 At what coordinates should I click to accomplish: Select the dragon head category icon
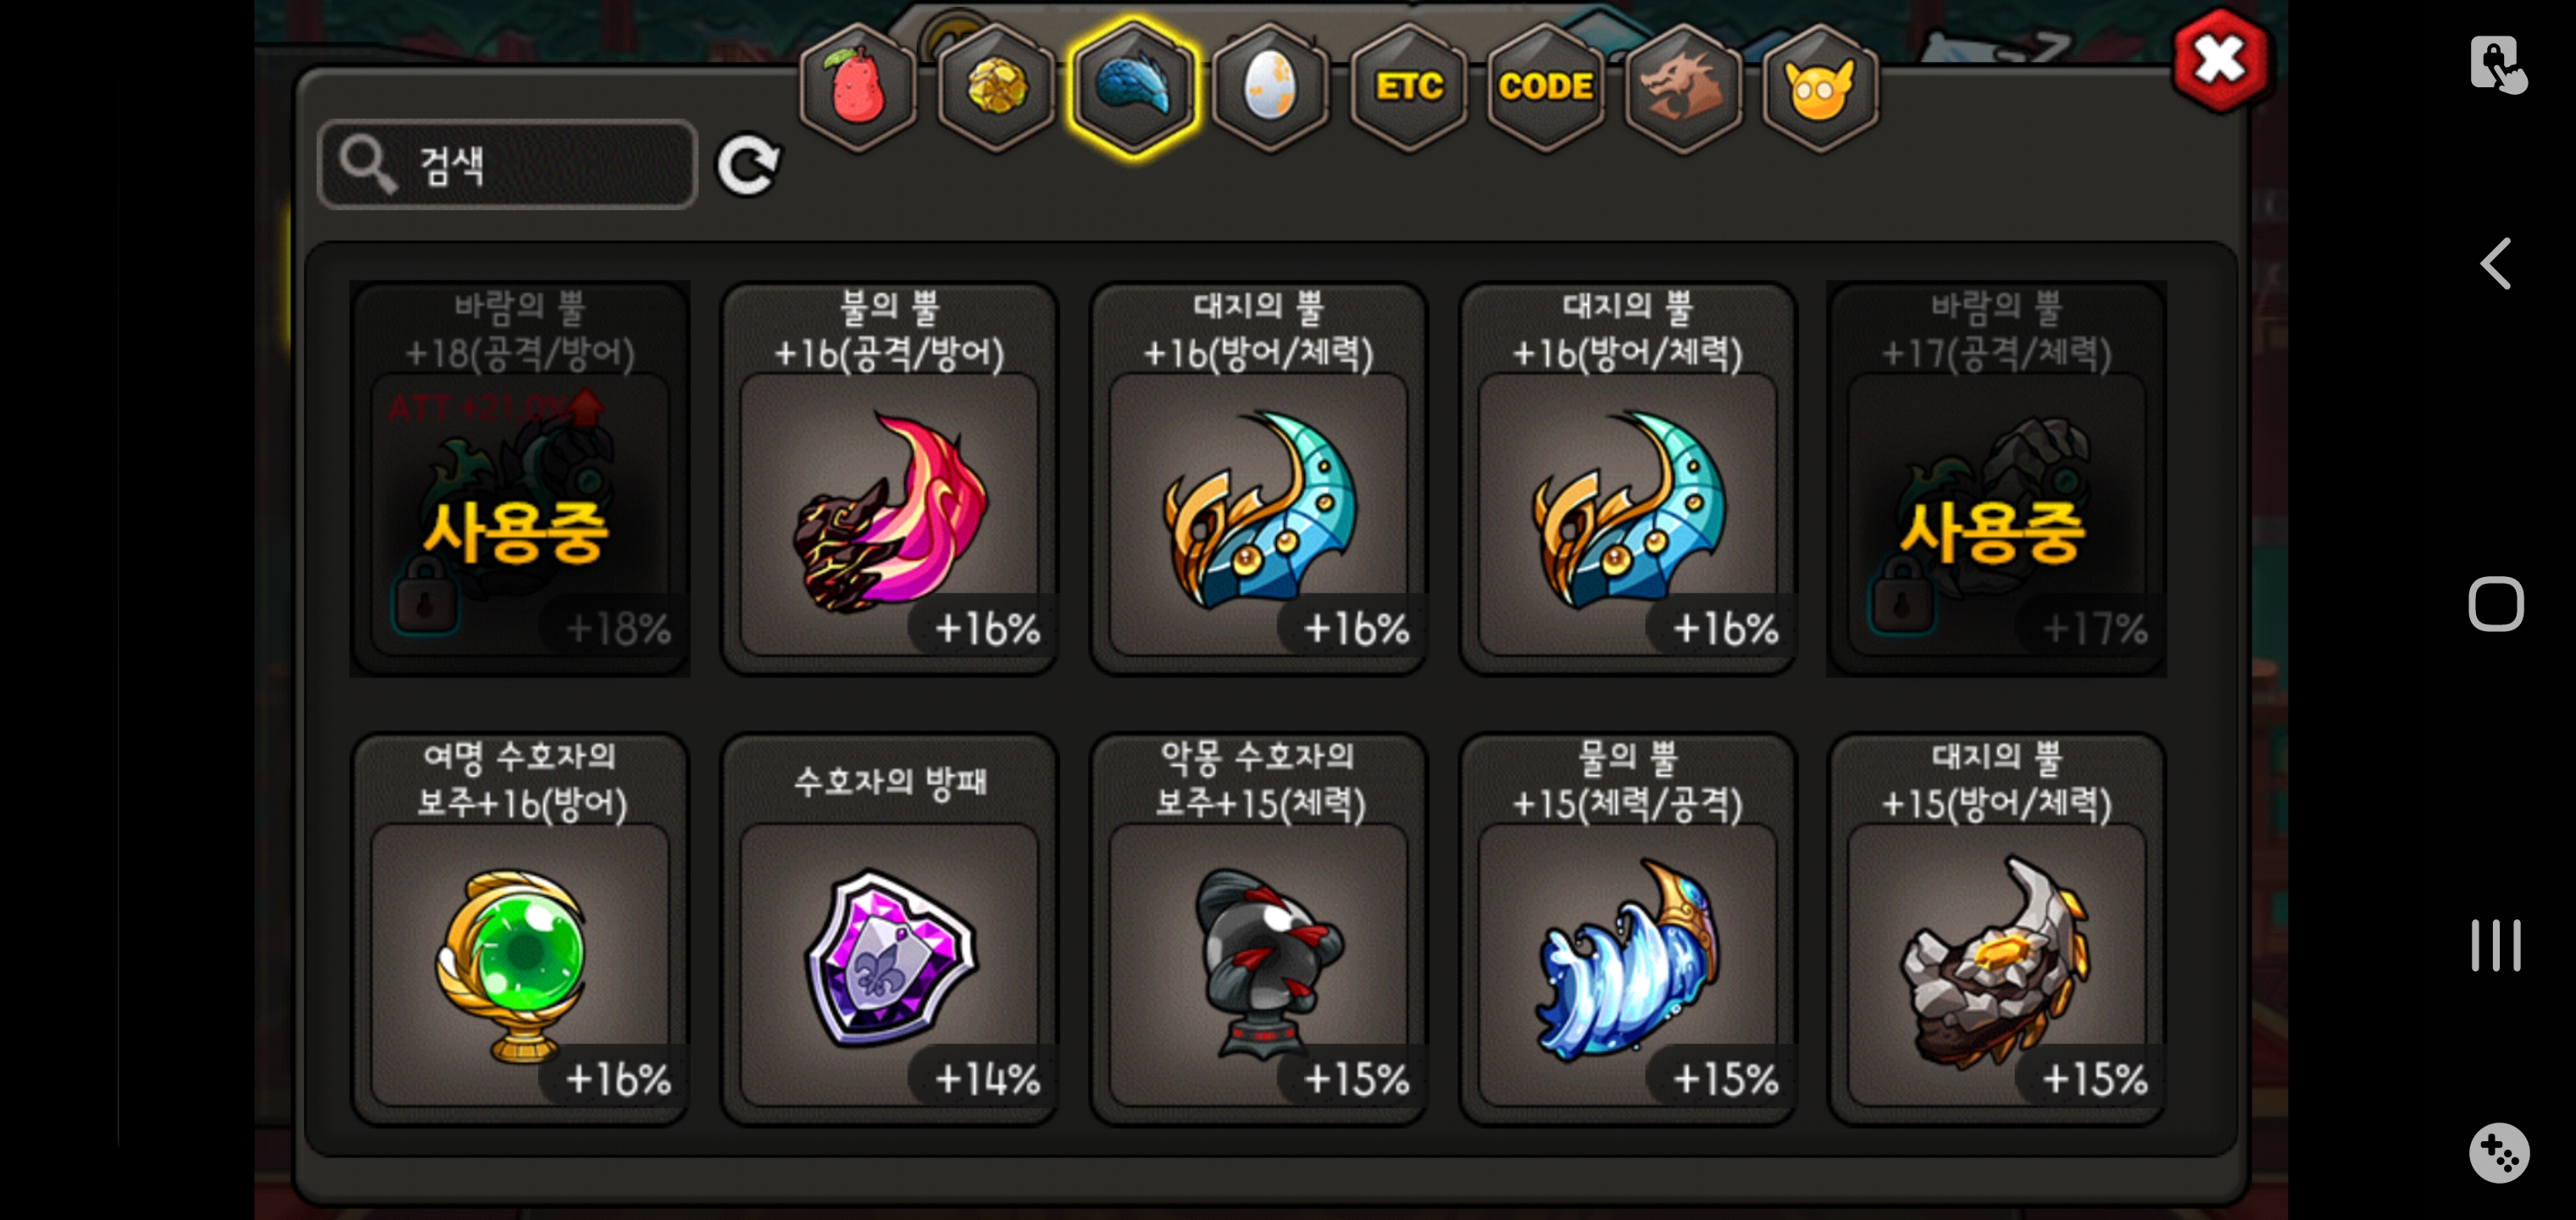[1683, 88]
